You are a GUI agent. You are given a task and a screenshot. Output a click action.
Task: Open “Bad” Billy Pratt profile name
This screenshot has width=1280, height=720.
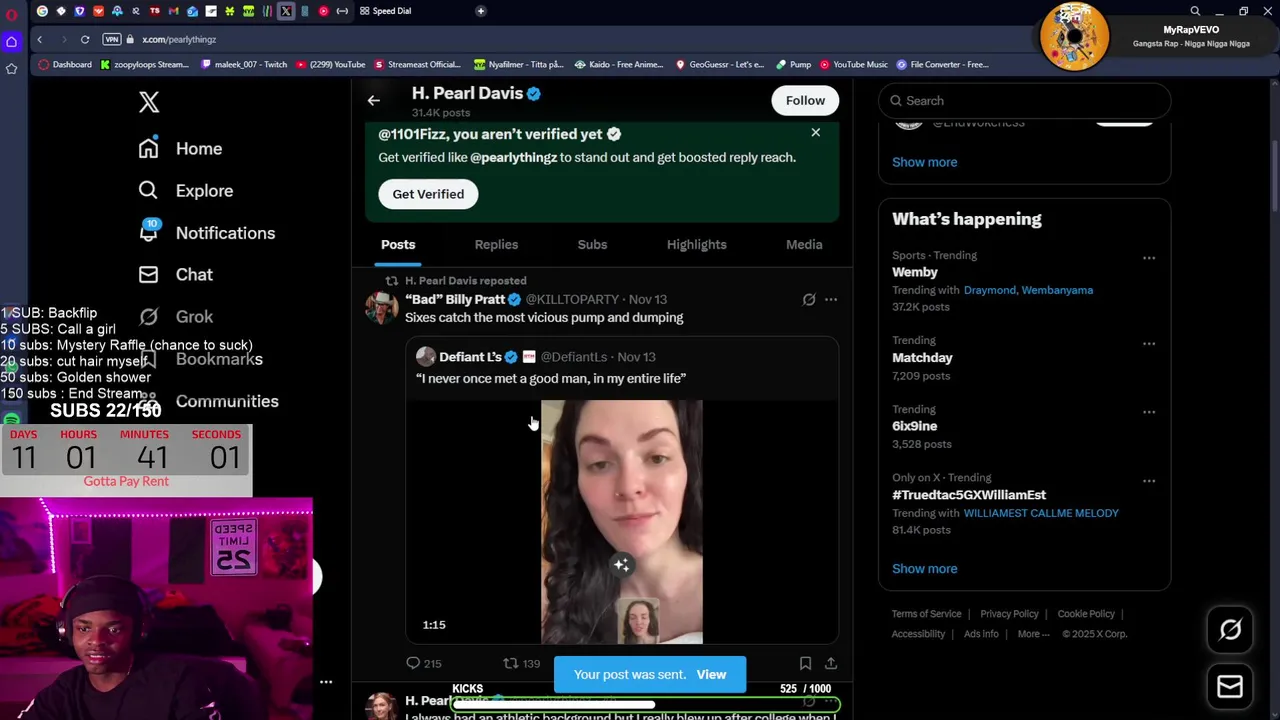pos(455,299)
